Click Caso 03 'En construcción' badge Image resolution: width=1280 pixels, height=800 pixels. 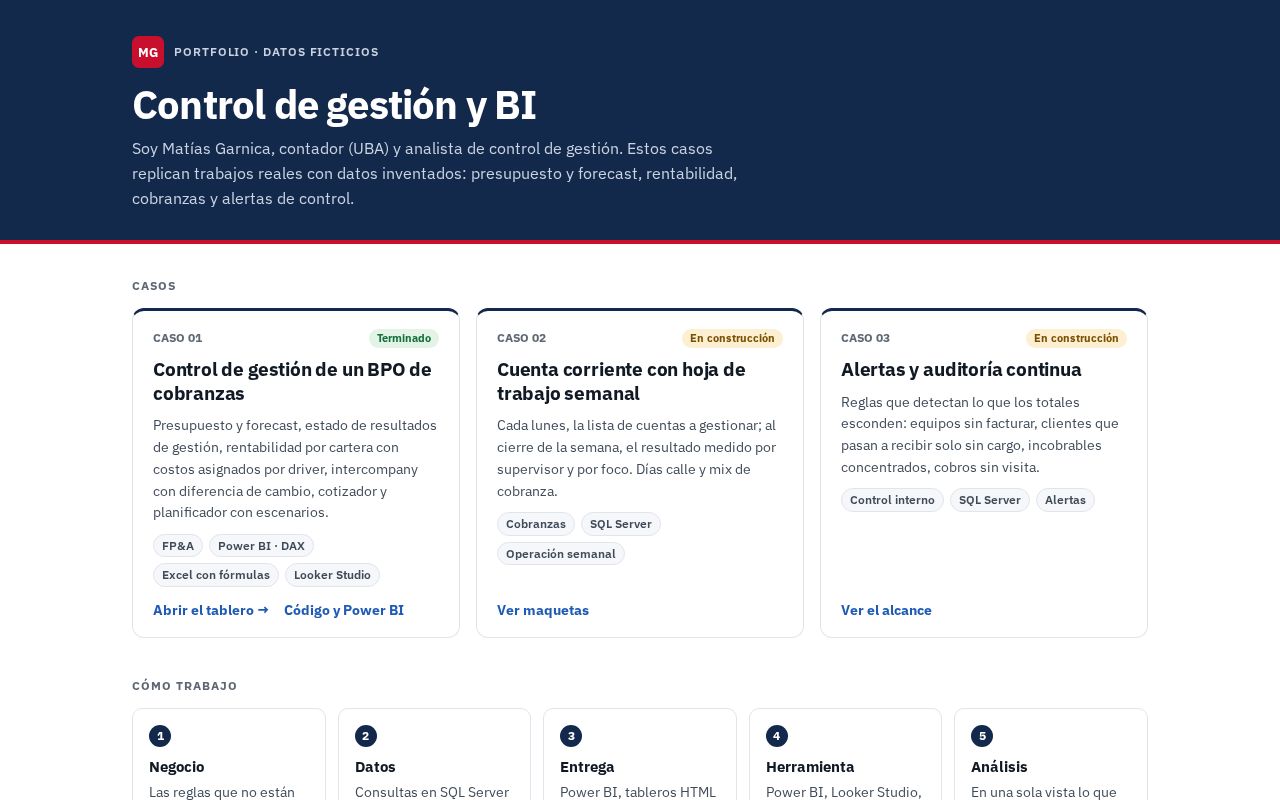coord(1076,338)
